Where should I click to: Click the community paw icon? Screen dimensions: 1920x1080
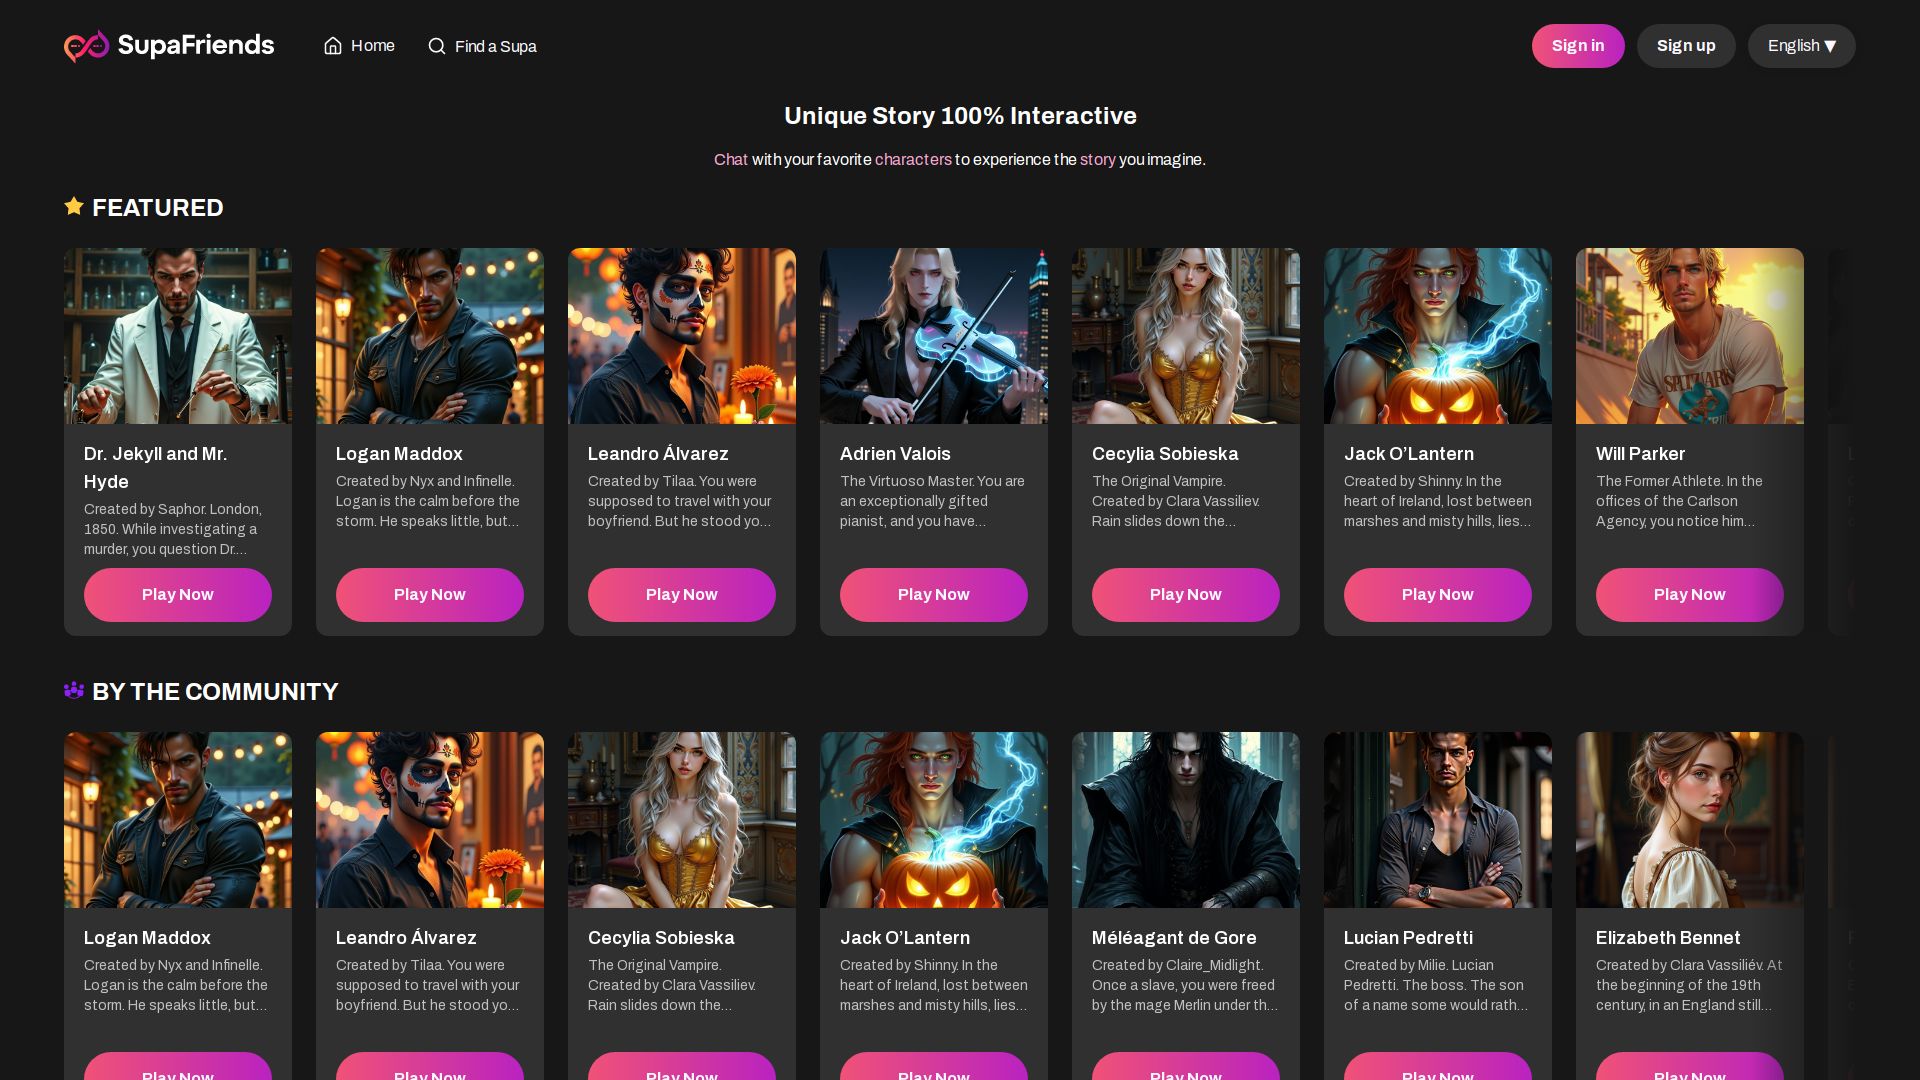point(74,690)
